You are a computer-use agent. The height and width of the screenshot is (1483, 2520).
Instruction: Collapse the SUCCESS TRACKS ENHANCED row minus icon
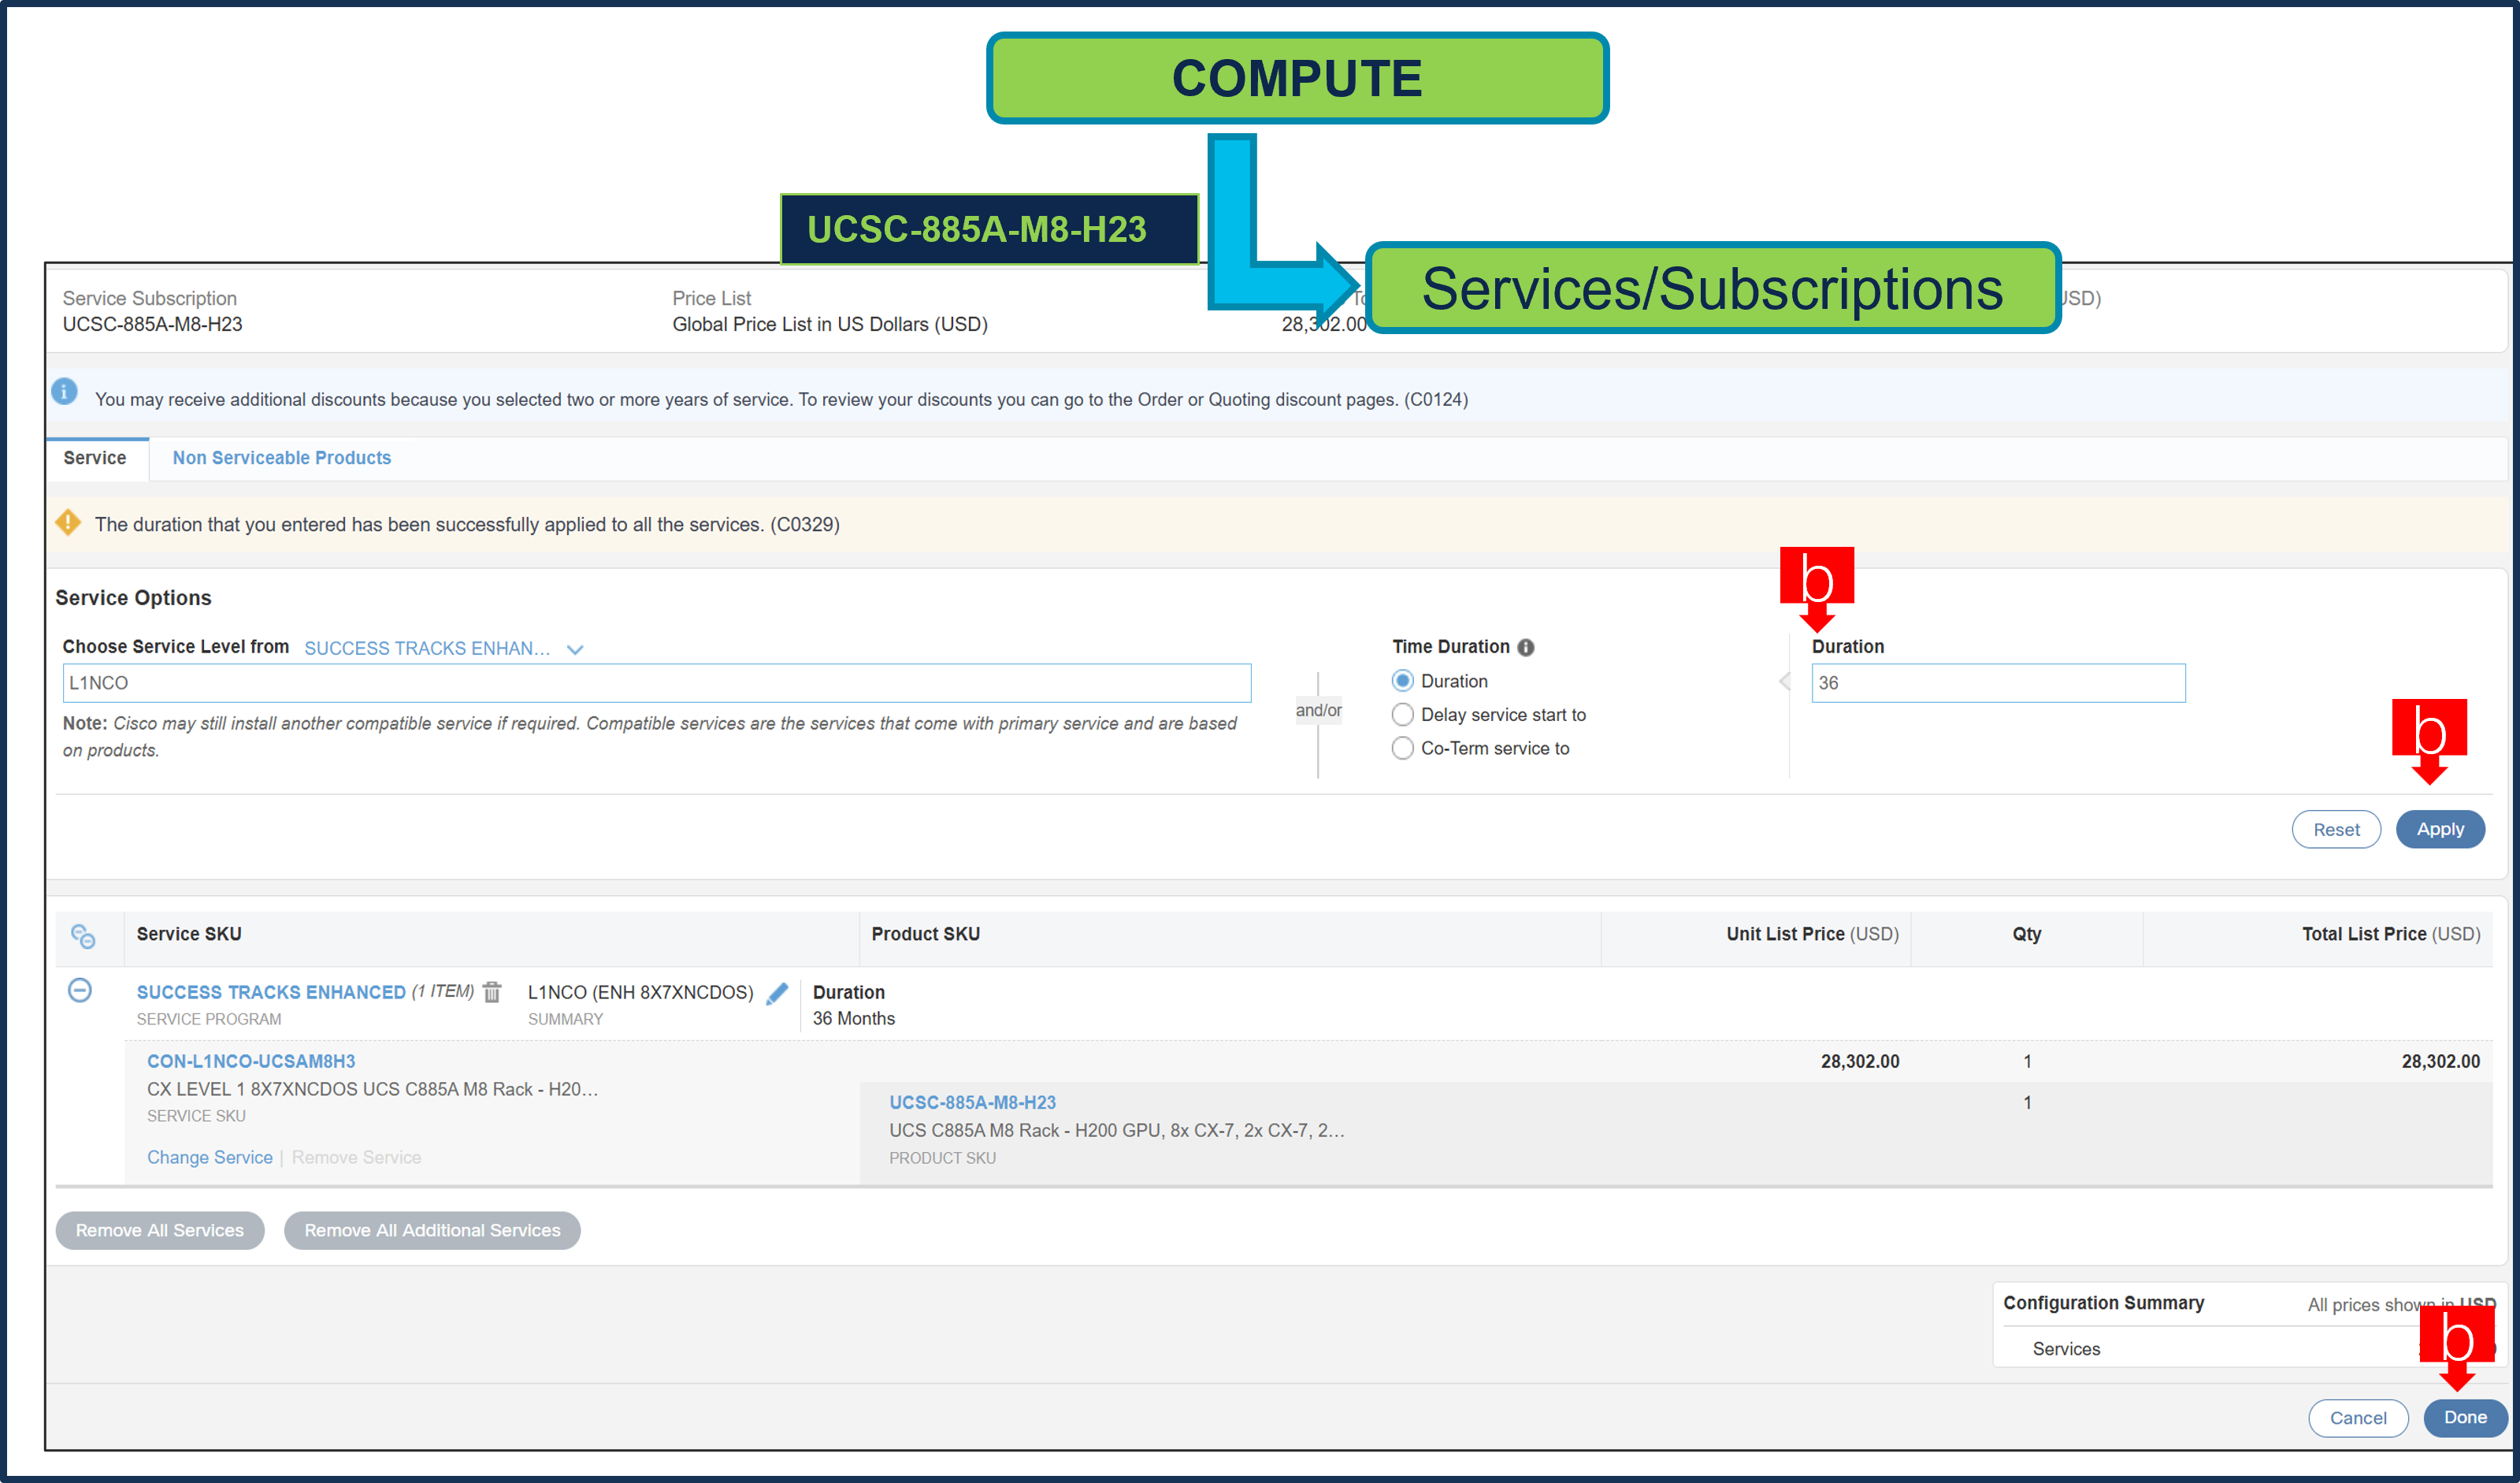pyautogui.click(x=82, y=992)
